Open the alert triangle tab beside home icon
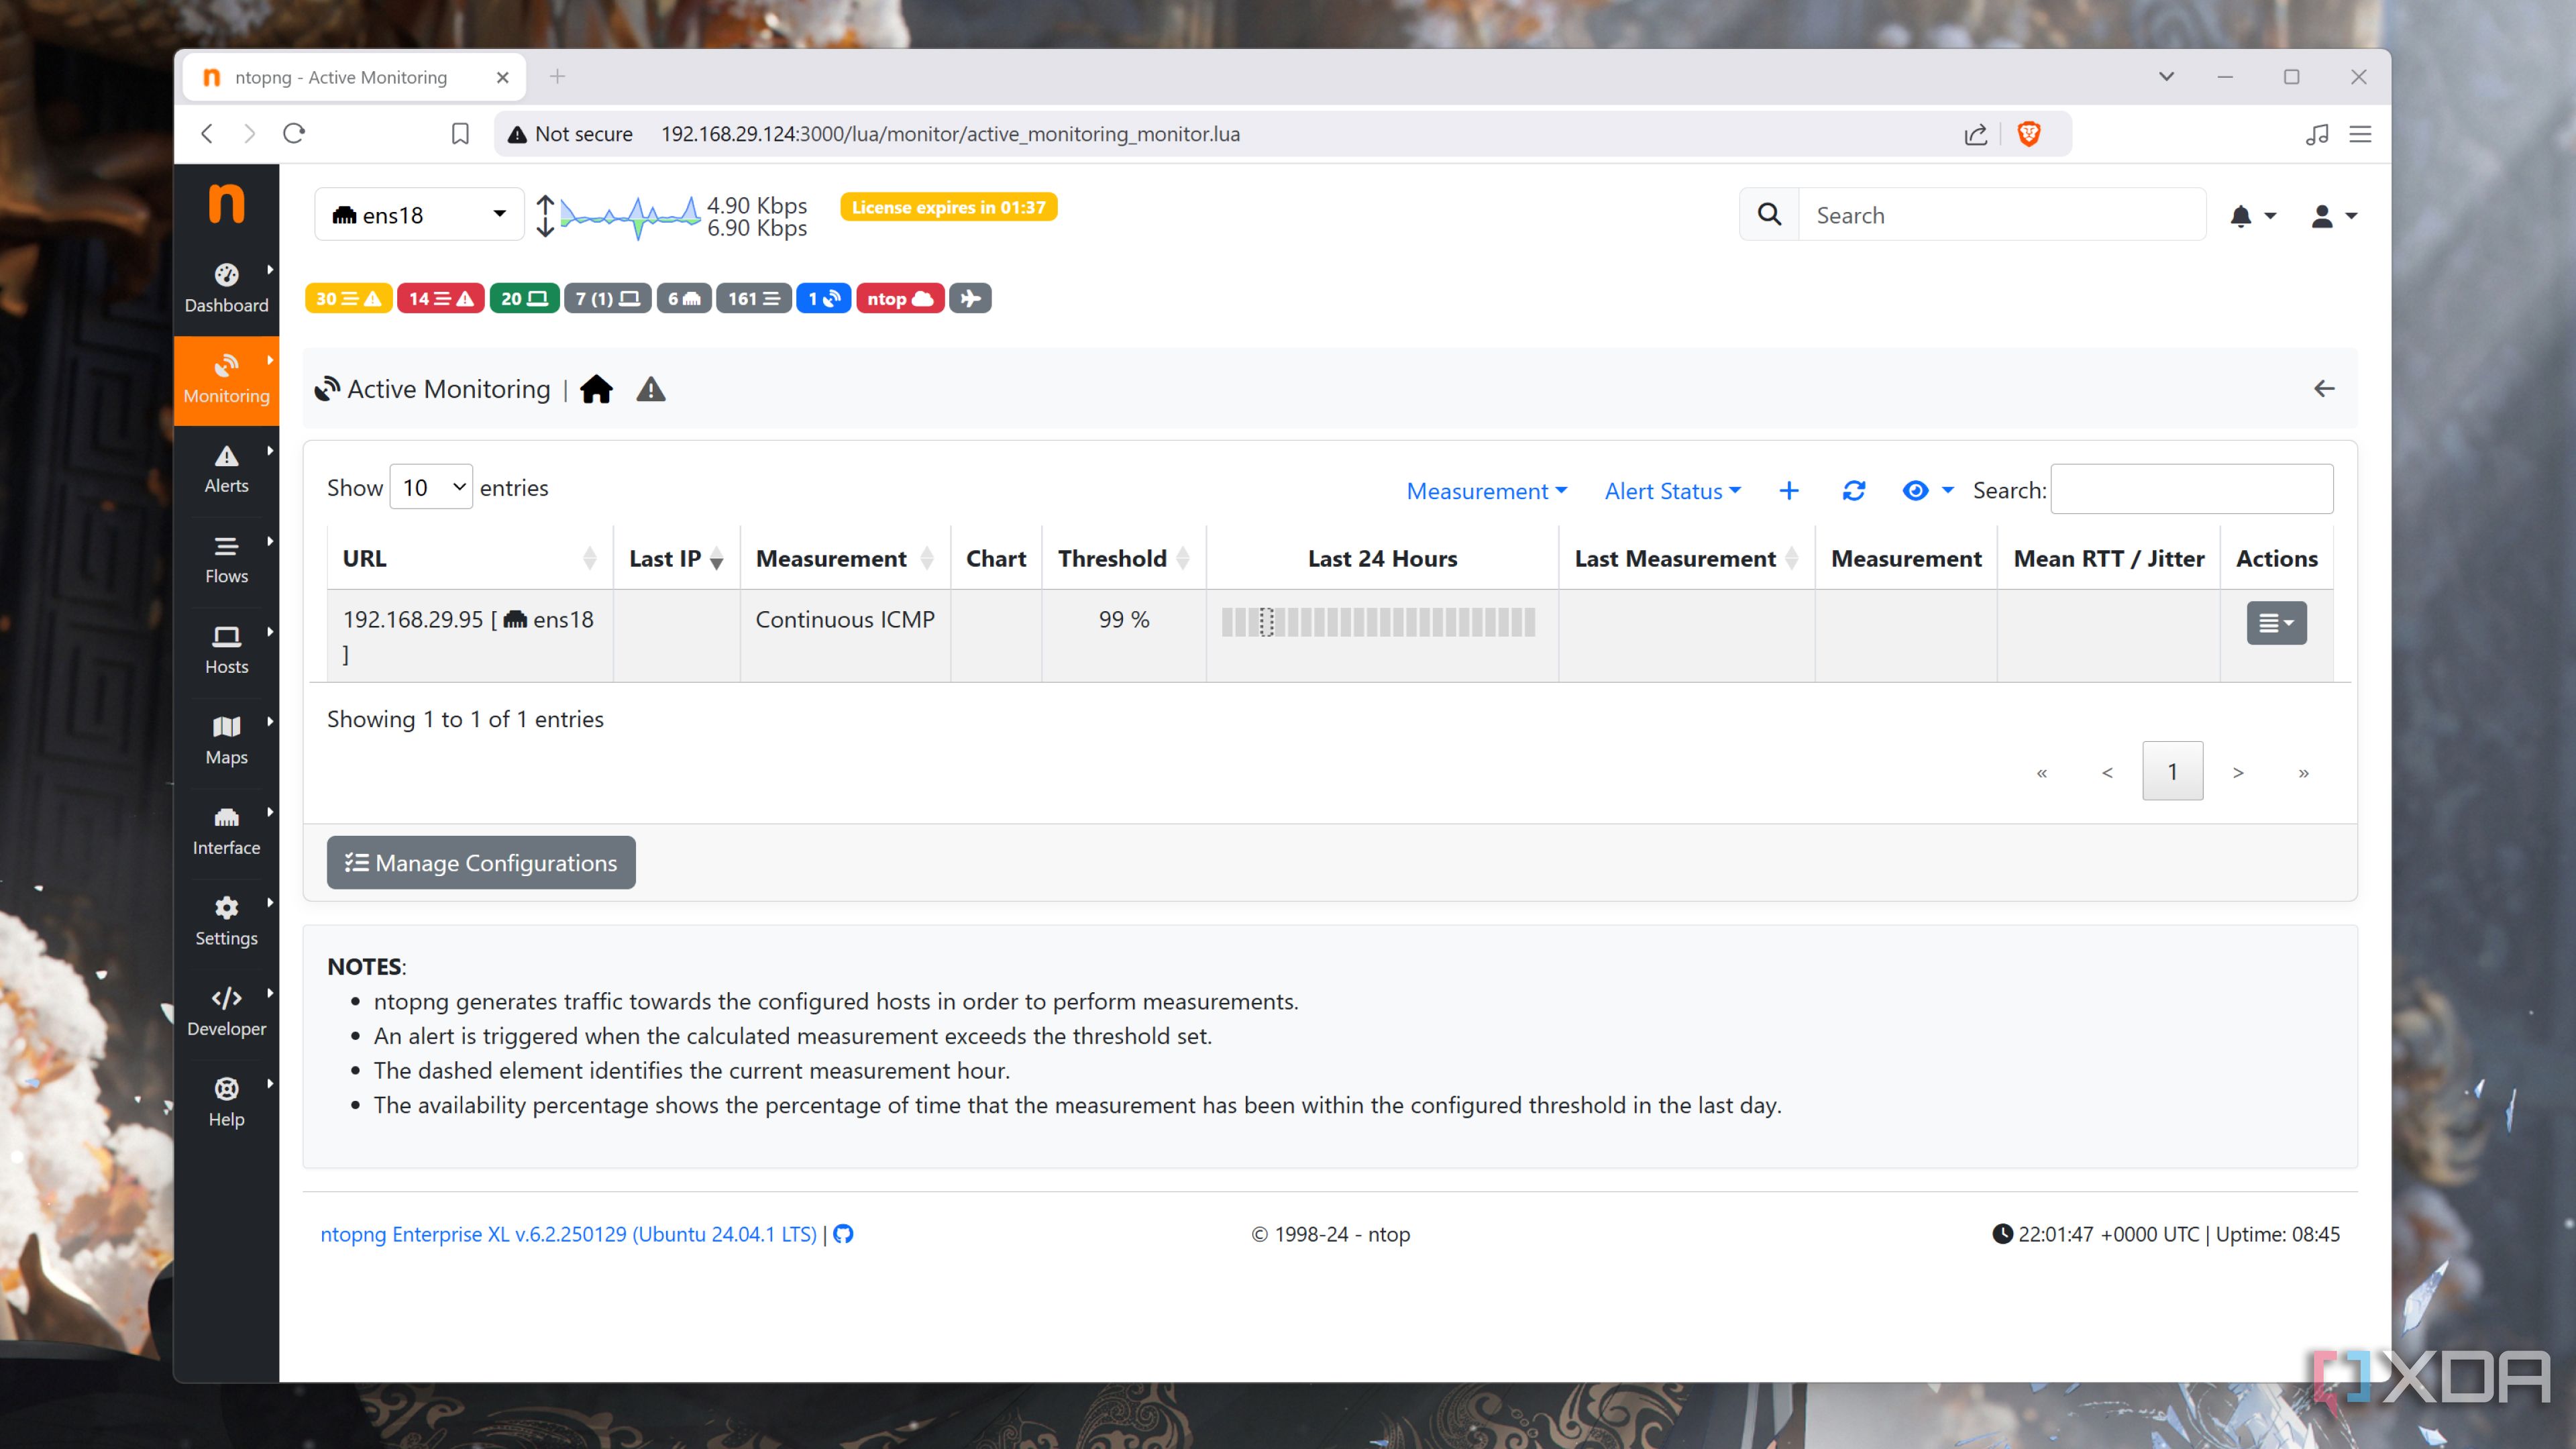Screen dimensions: 2576x1449 651,389
